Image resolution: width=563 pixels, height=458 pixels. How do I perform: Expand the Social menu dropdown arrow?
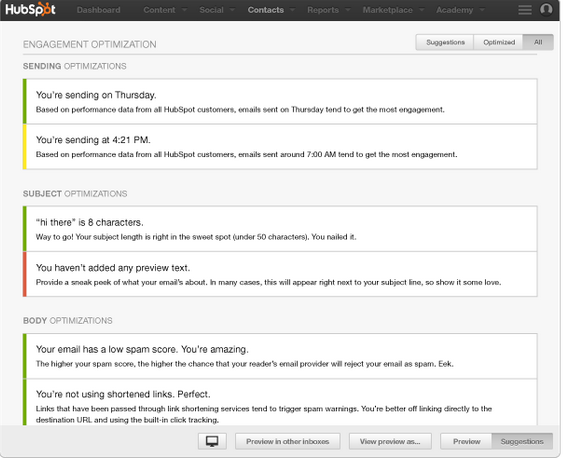(x=232, y=10)
